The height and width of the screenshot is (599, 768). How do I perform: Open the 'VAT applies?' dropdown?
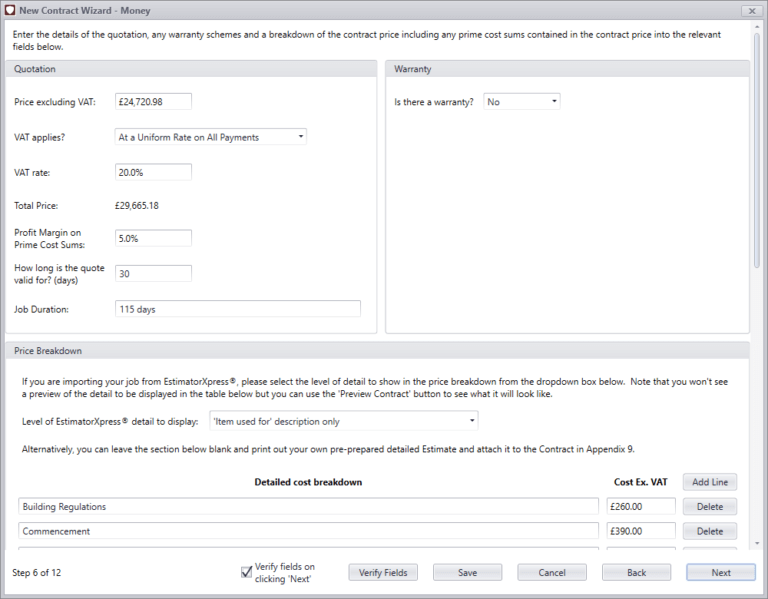tap(211, 137)
